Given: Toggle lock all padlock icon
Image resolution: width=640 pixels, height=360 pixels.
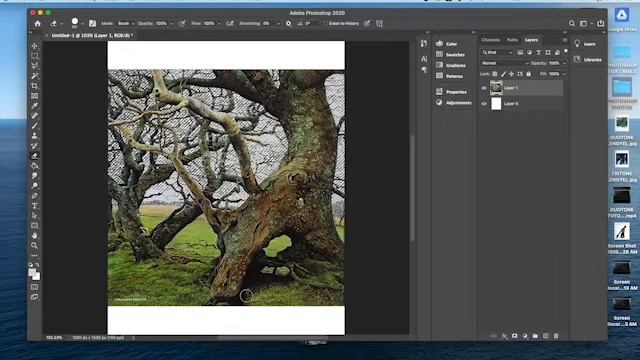Looking at the screenshot, I should (x=529, y=74).
